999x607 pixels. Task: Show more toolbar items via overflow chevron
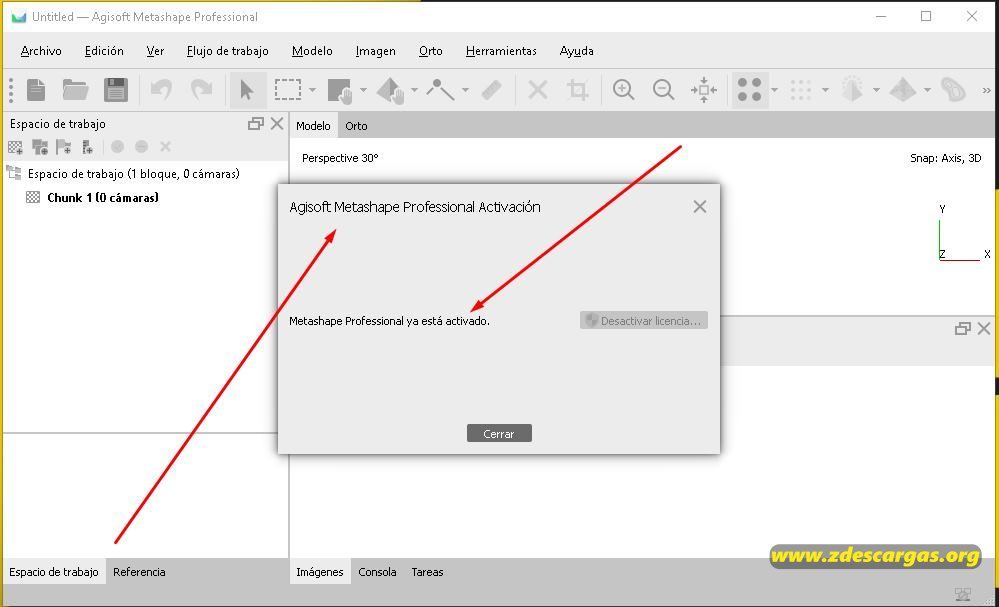[x=986, y=90]
